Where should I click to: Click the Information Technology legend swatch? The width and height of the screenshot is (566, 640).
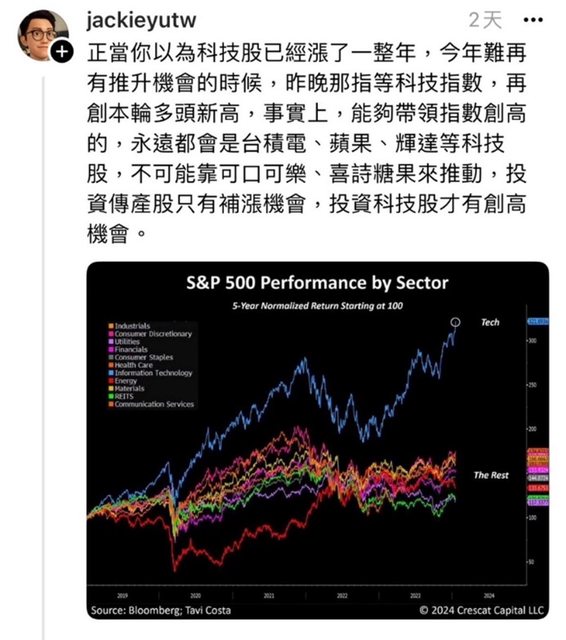click(x=111, y=373)
